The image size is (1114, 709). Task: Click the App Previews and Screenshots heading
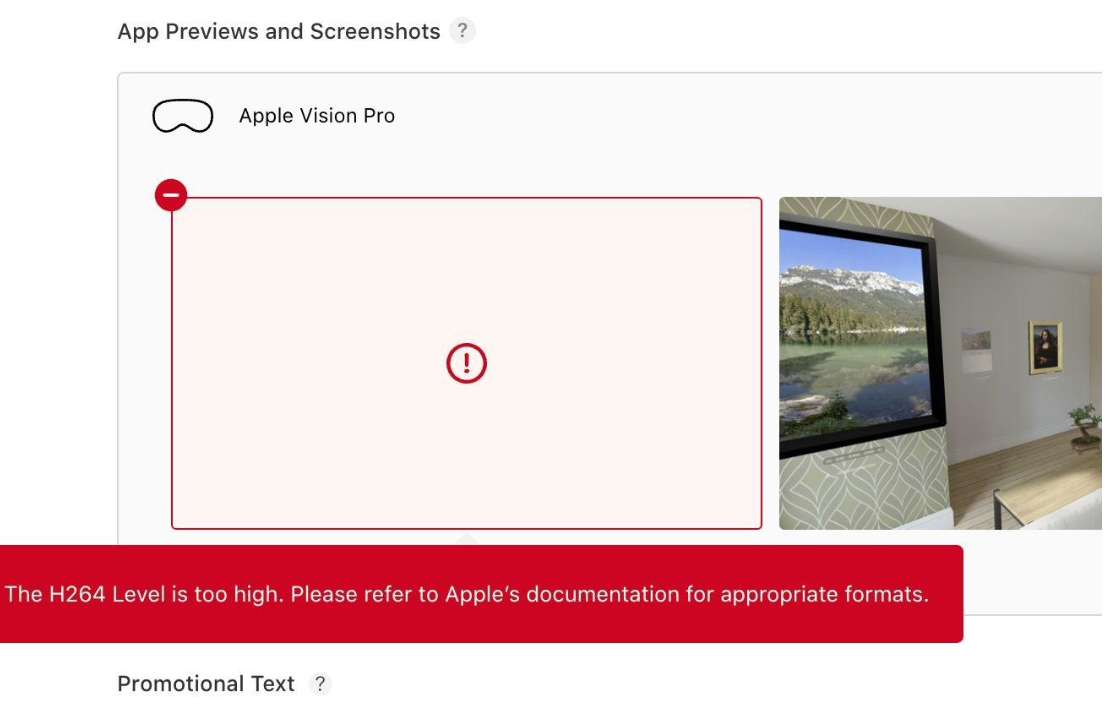(278, 31)
